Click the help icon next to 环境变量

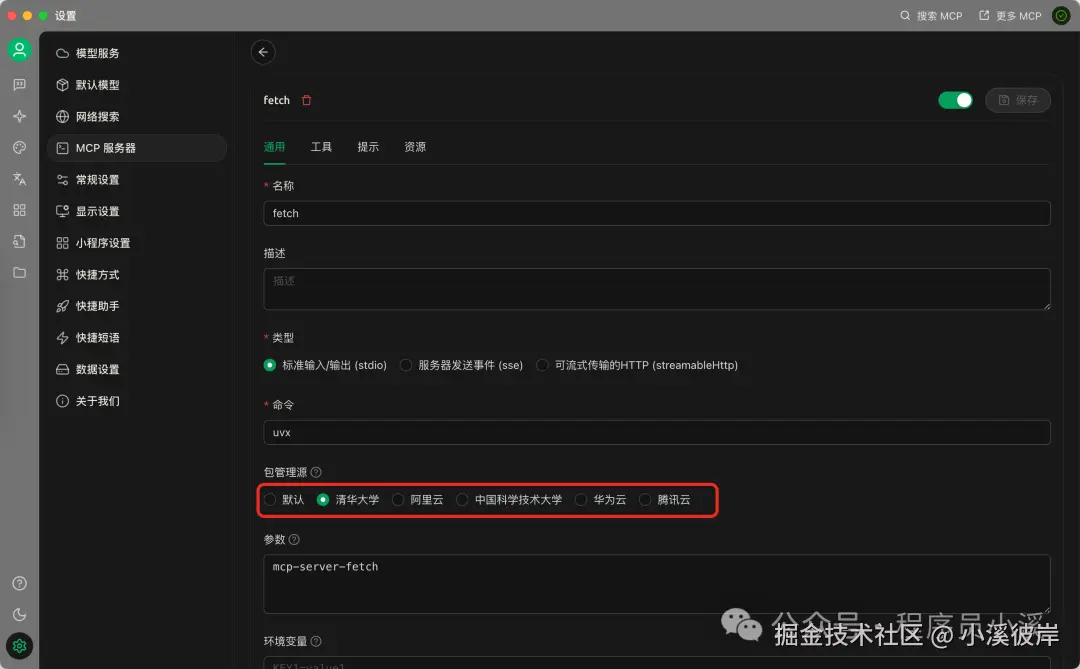click(316, 641)
